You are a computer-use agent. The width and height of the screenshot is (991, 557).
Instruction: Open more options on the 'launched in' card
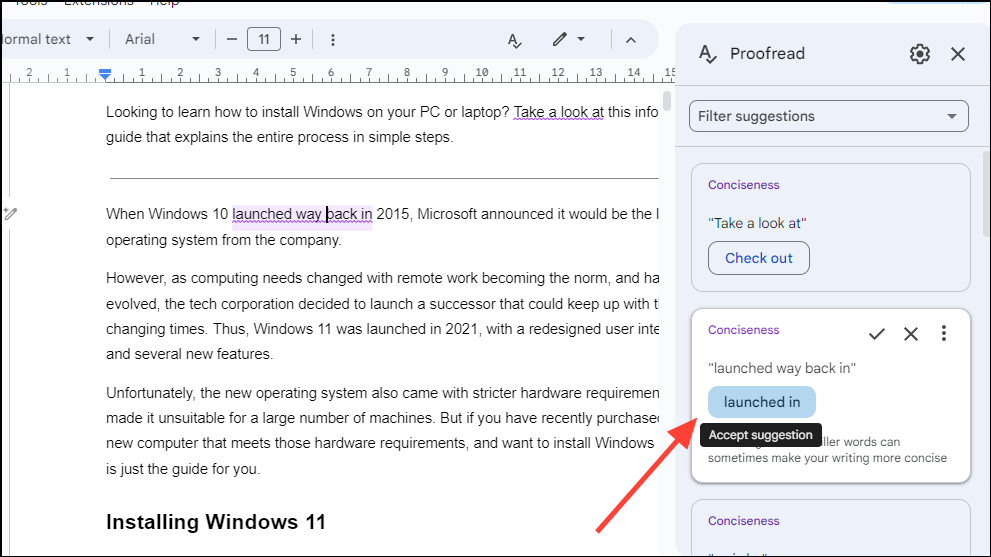[x=944, y=333]
